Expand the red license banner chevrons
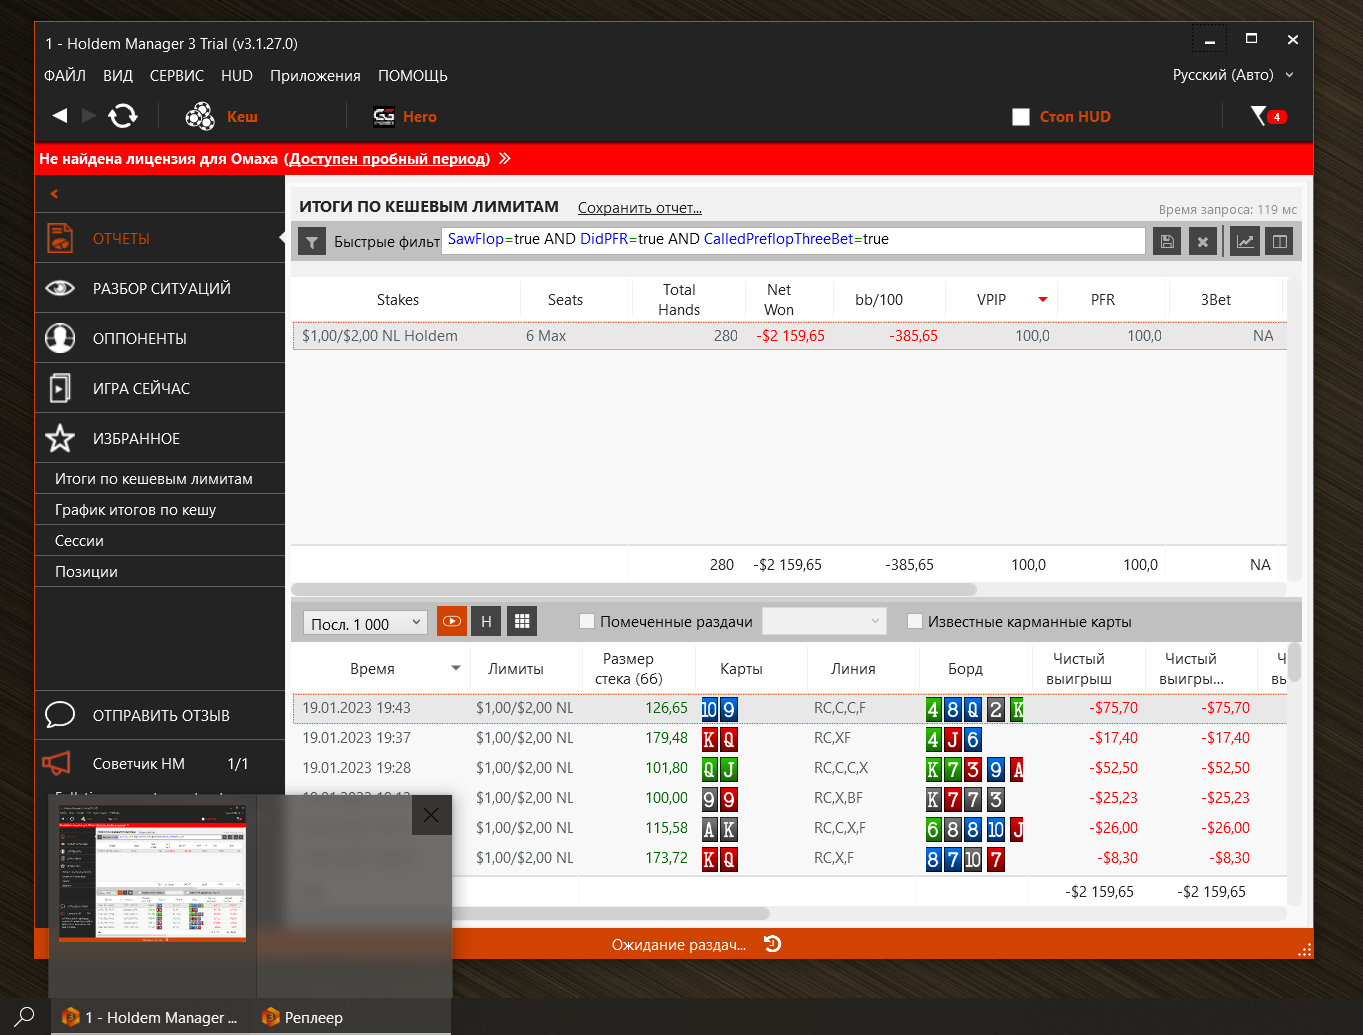 [x=505, y=158]
